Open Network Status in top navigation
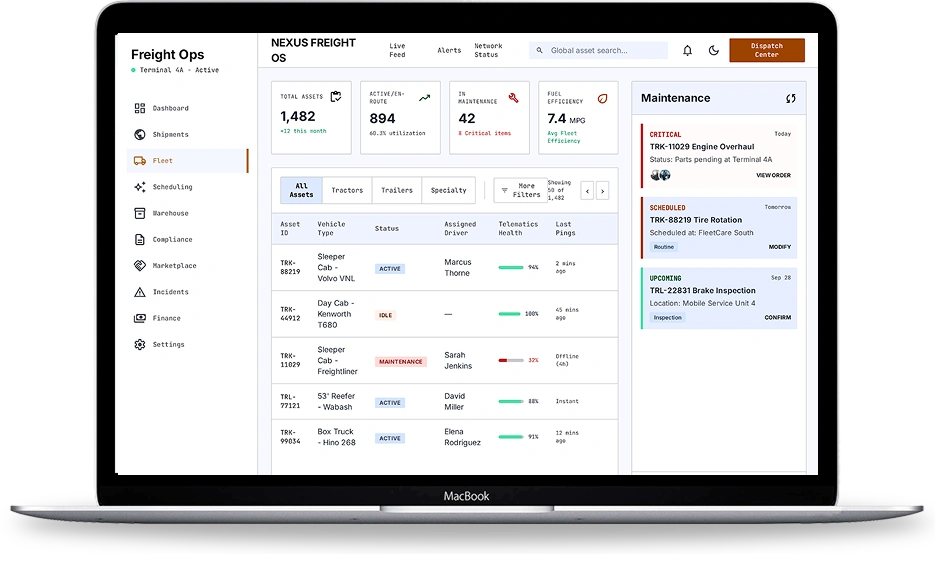The image size is (935, 574). click(x=488, y=50)
